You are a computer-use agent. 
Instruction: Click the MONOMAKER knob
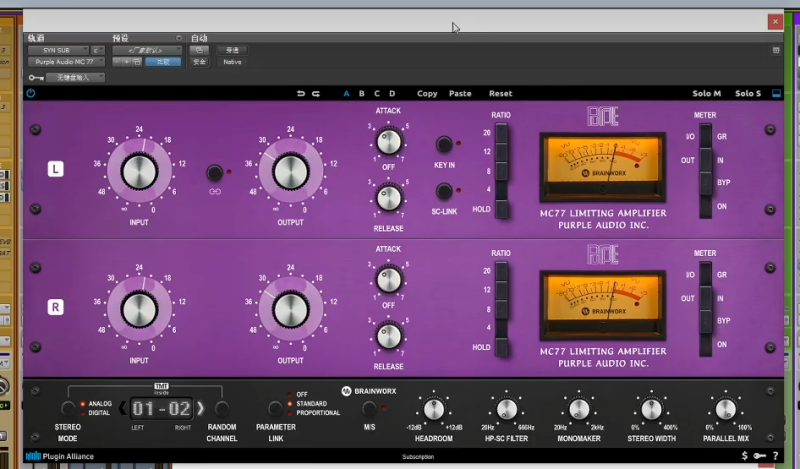coord(579,409)
